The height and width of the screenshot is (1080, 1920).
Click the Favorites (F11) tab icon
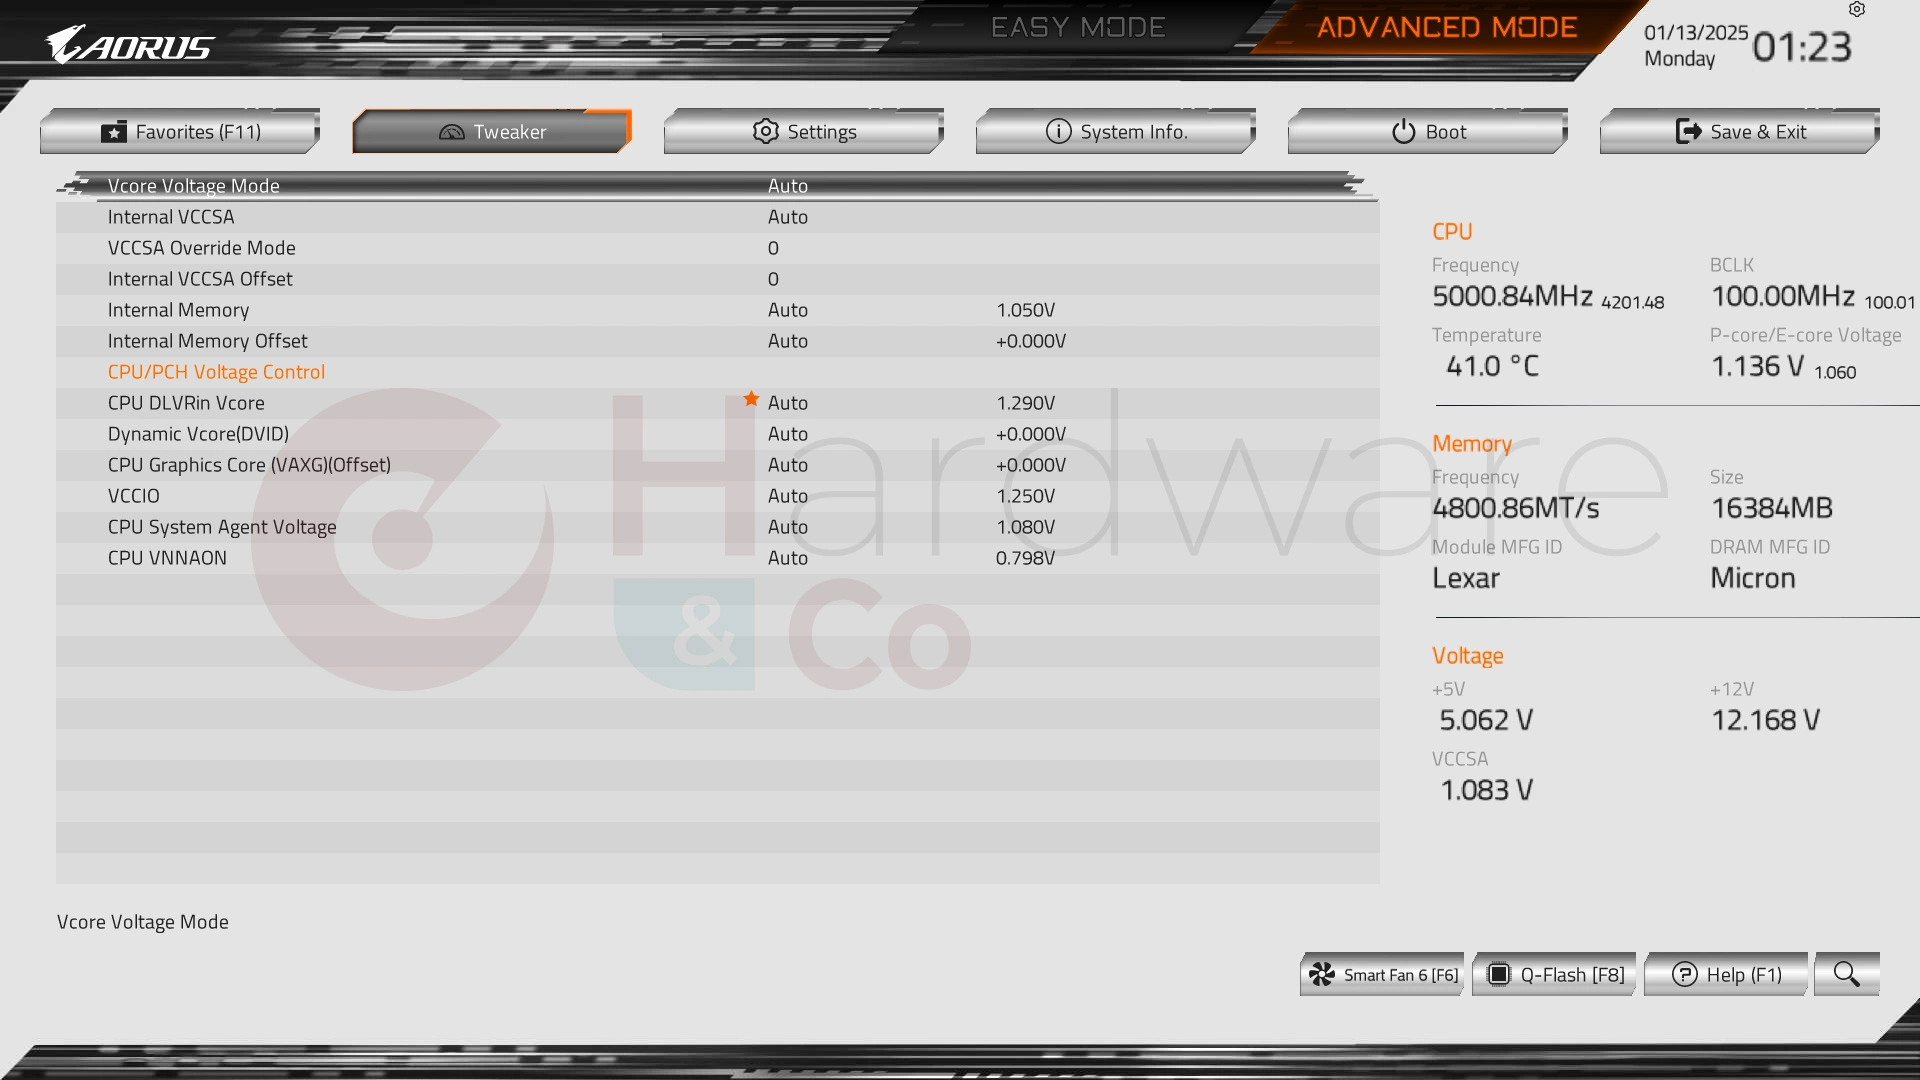pos(115,131)
